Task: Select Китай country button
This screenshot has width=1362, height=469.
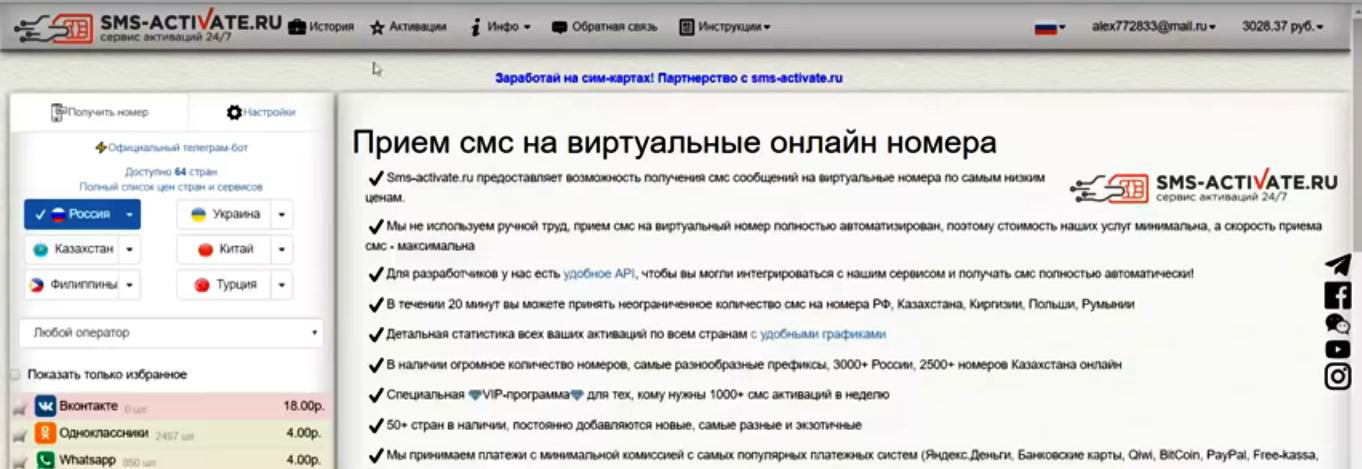Action: point(224,249)
